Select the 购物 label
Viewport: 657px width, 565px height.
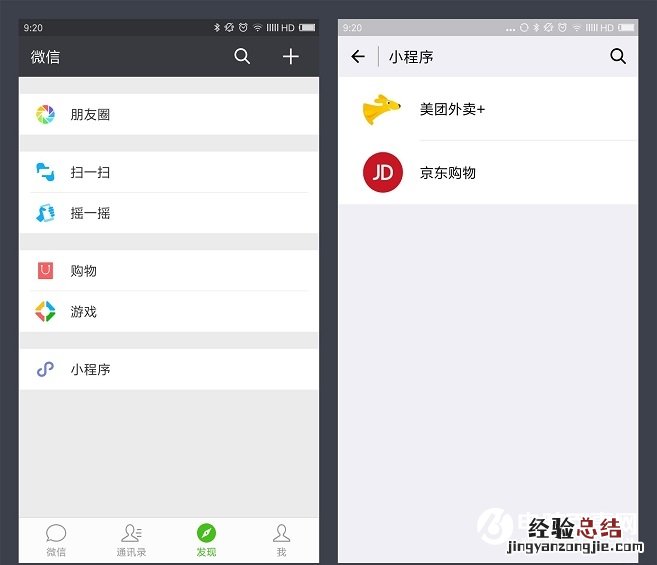83,271
